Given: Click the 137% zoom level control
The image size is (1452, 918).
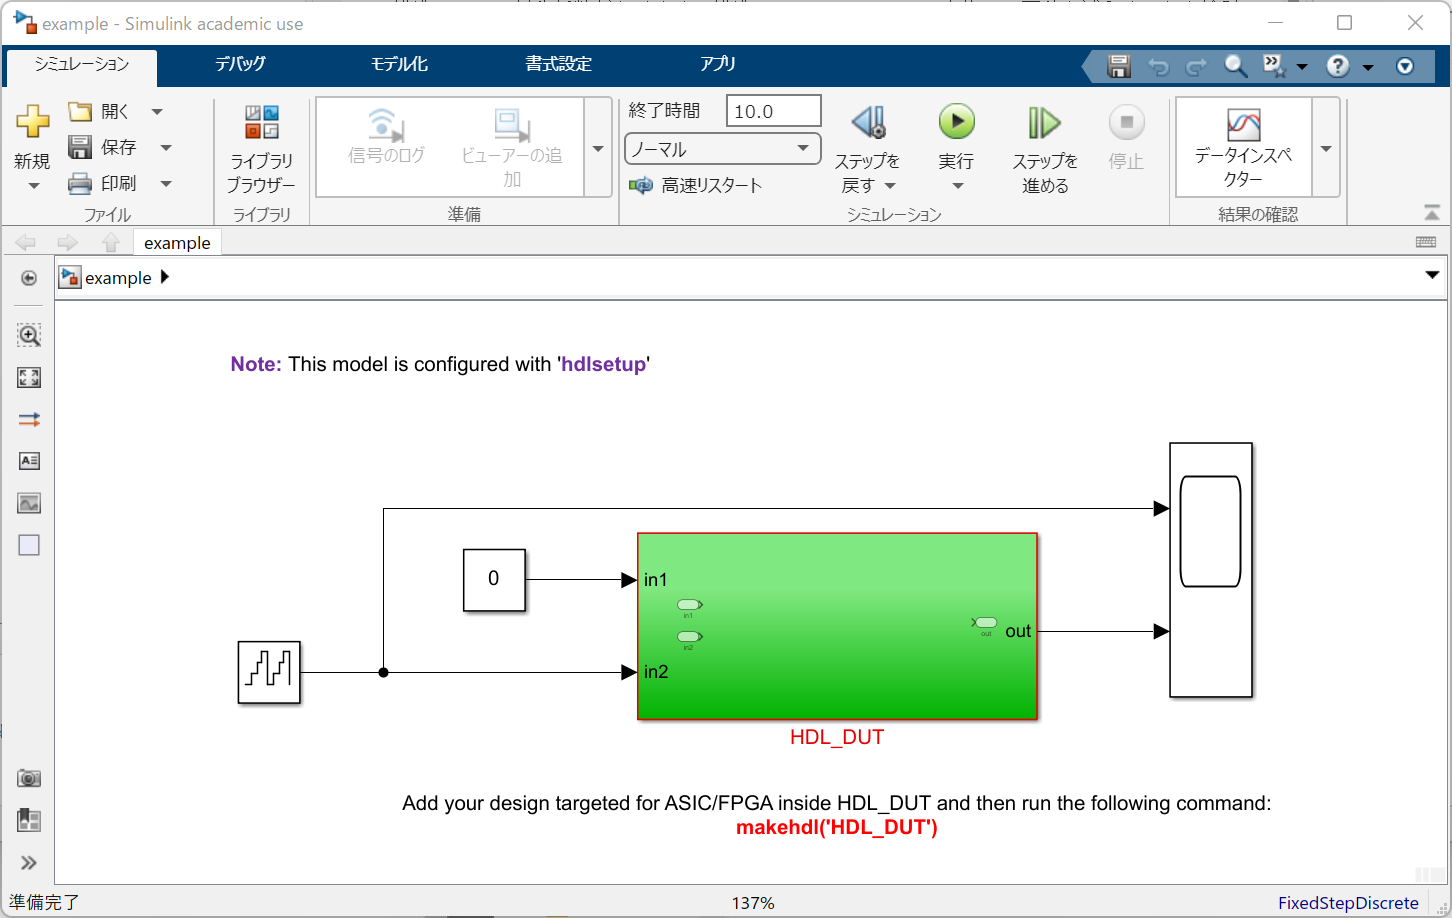Looking at the screenshot, I should click(753, 902).
